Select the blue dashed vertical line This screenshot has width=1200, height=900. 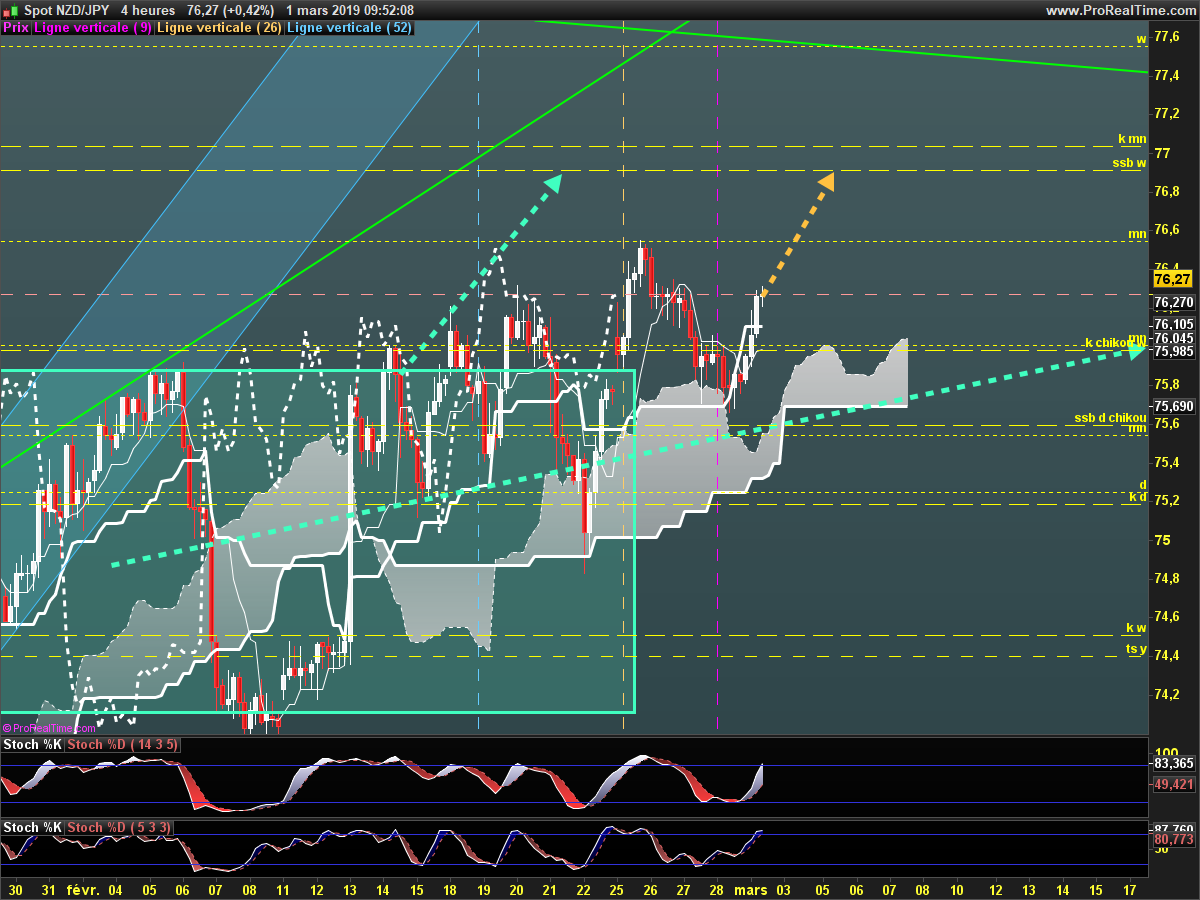[478, 380]
